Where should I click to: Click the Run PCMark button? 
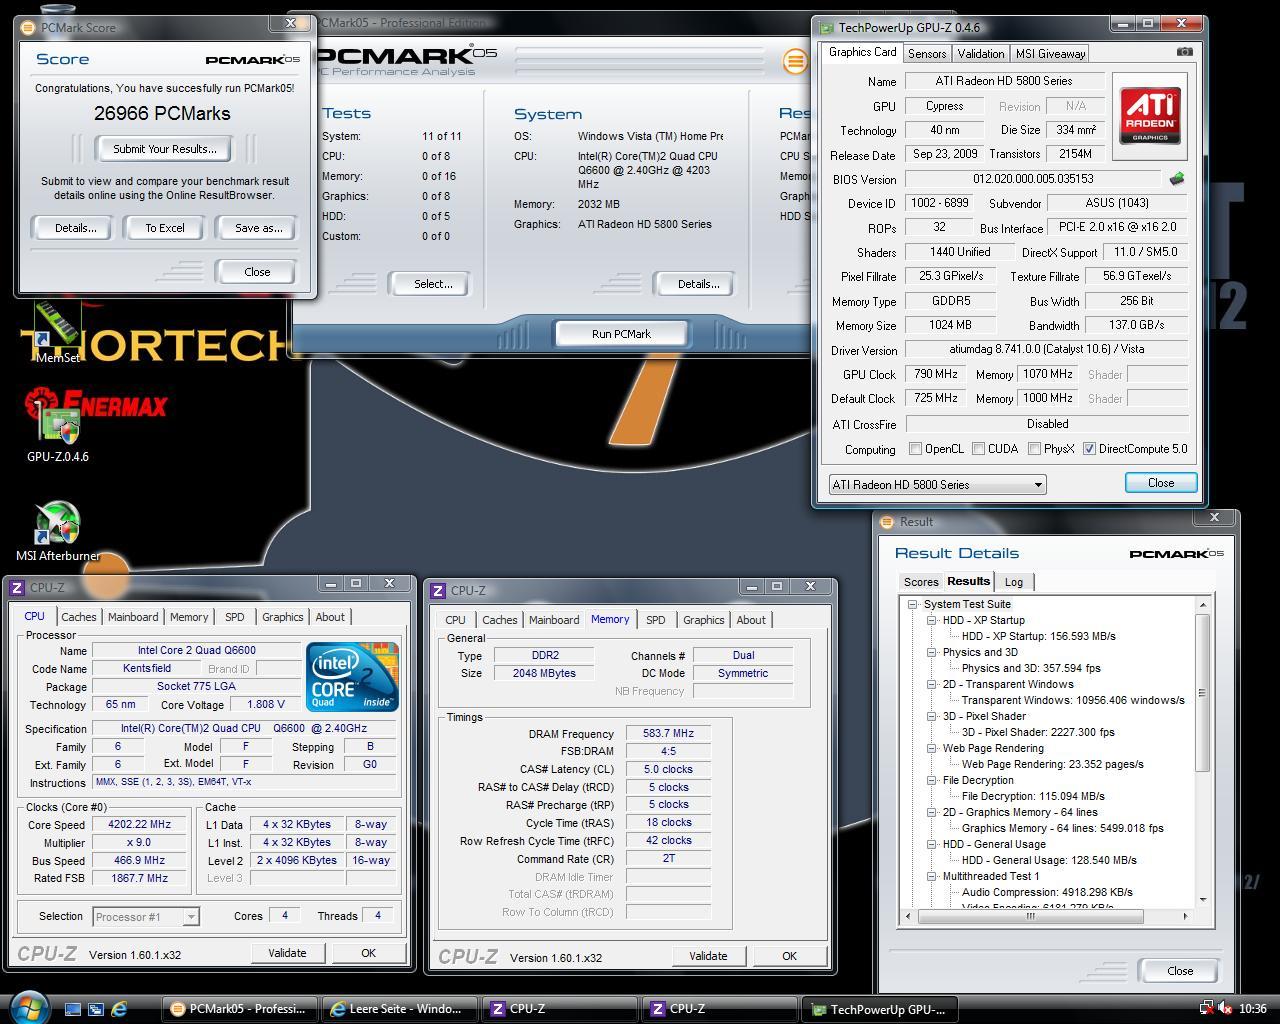pos(621,334)
